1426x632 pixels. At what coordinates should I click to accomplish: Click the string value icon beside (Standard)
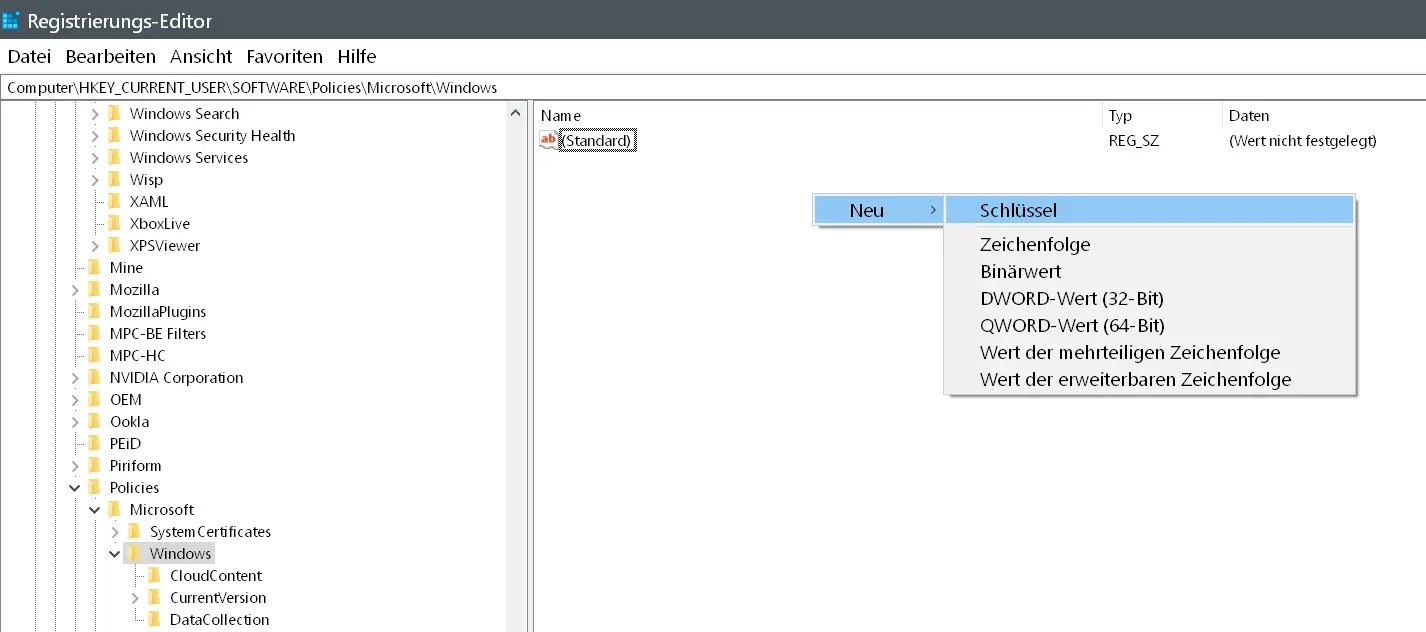click(x=548, y=141)
